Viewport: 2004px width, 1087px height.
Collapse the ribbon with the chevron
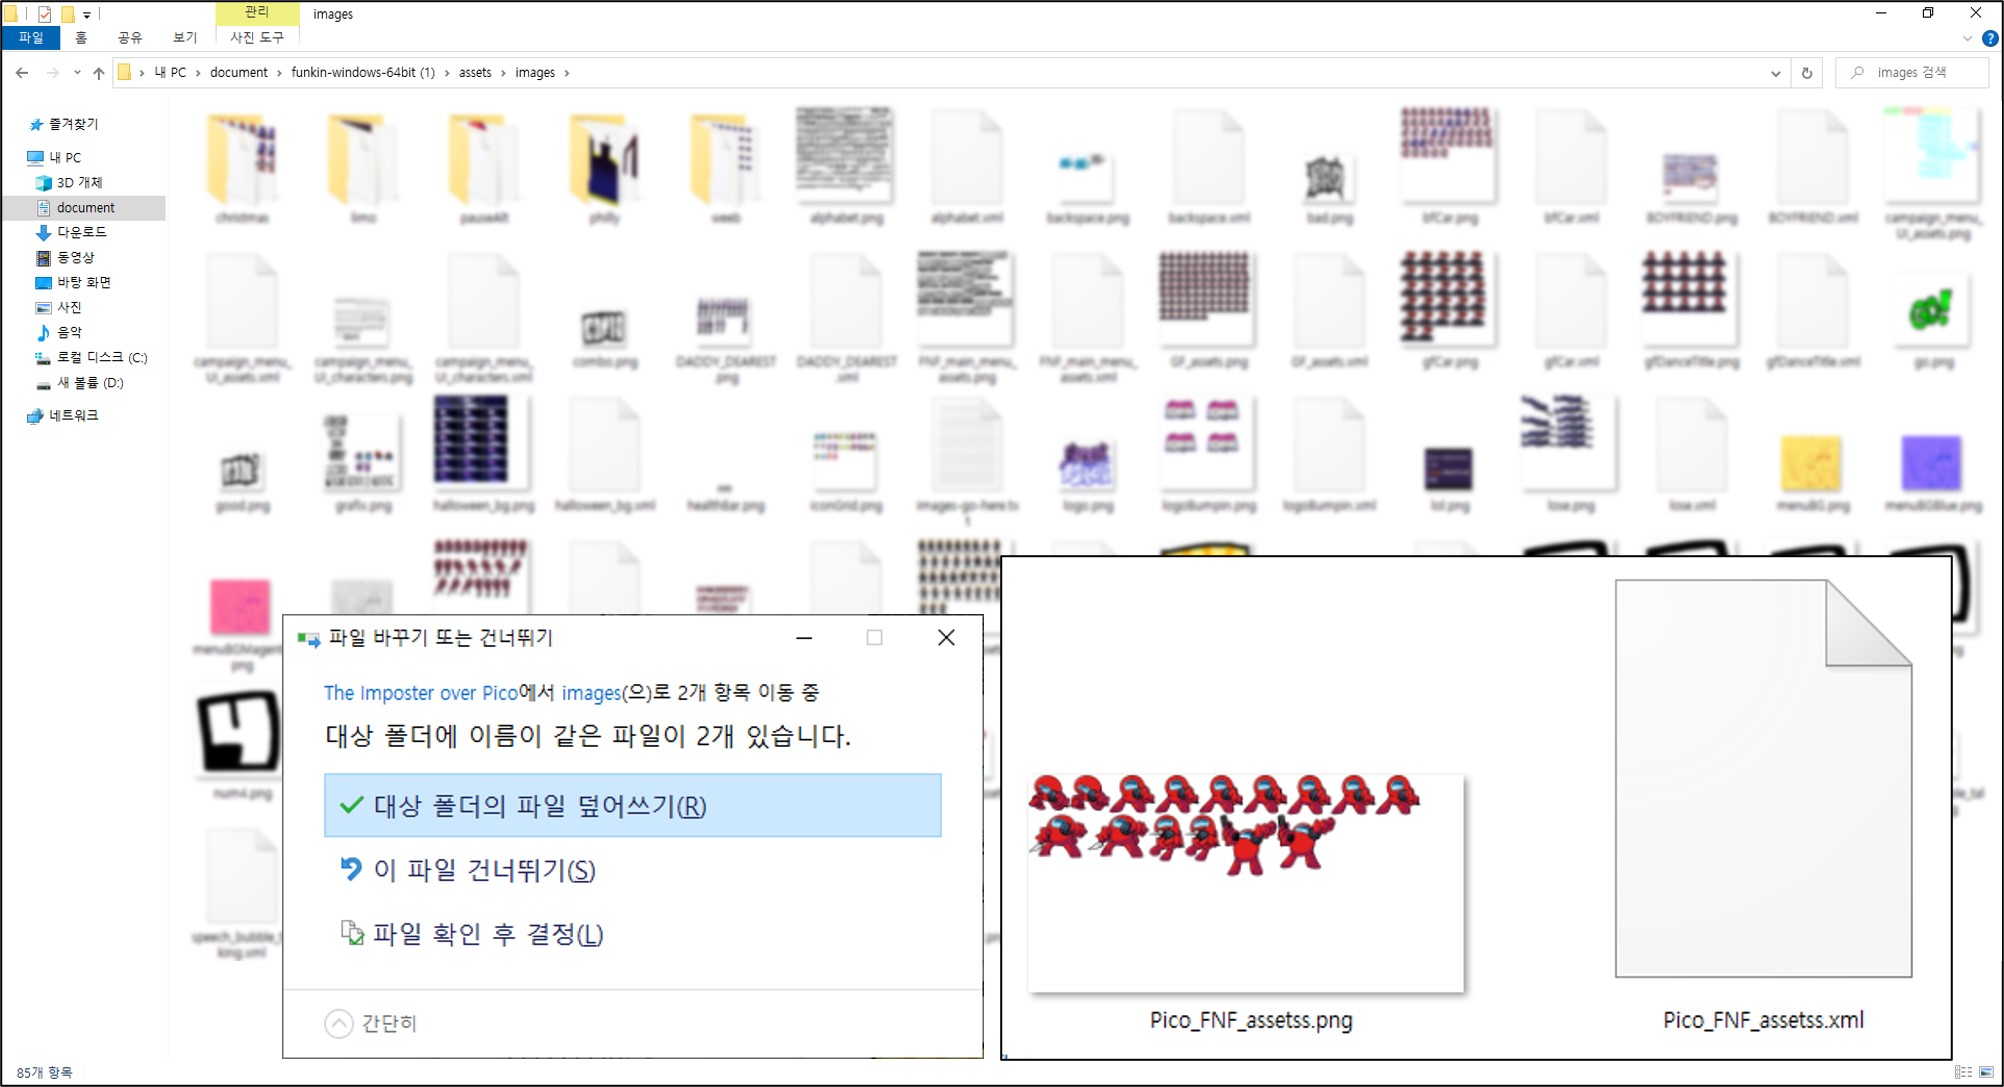tap(1967, 39)
